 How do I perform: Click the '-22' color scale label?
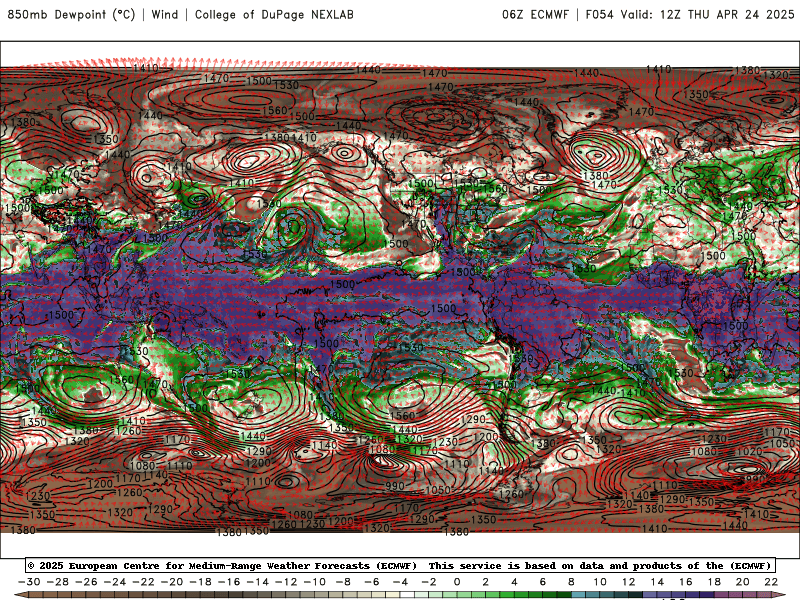pyautogui.click(x=143, y=582)
